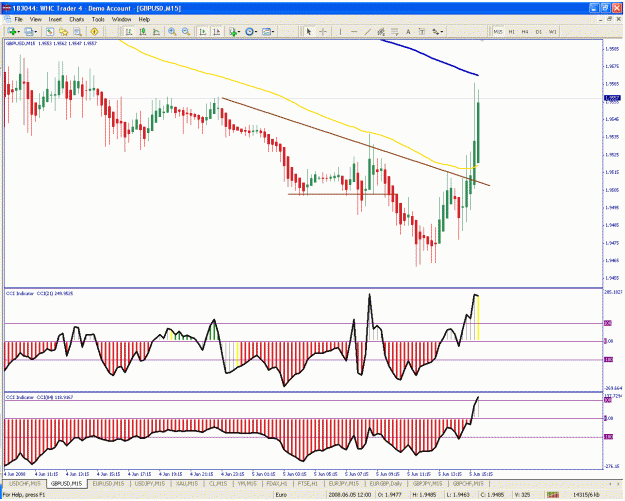Select the W1 timeframe button
The height and width of the screenshot is (501, 625).
pos(552,31)
